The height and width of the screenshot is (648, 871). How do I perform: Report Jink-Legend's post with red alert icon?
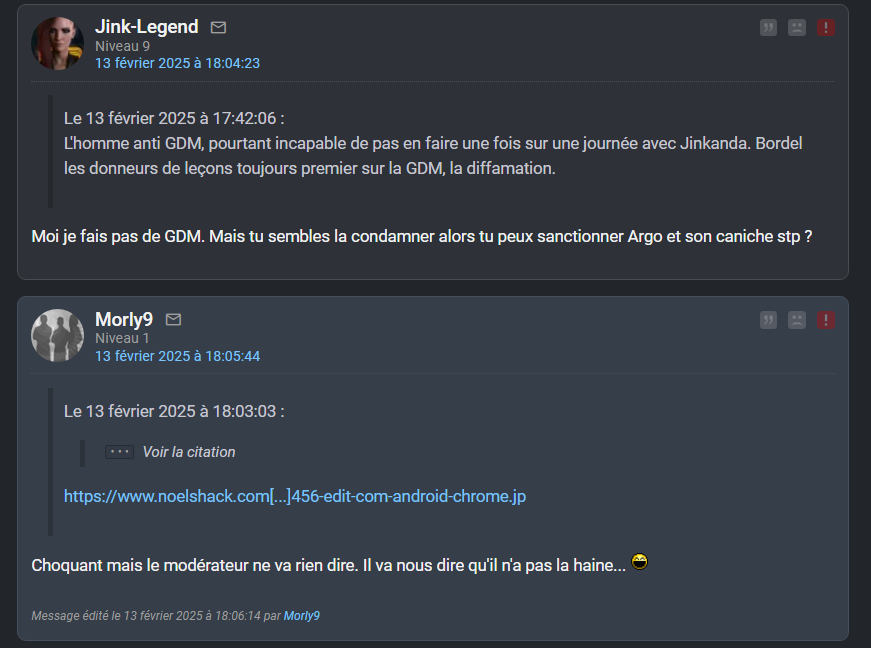tap(826, 27)
